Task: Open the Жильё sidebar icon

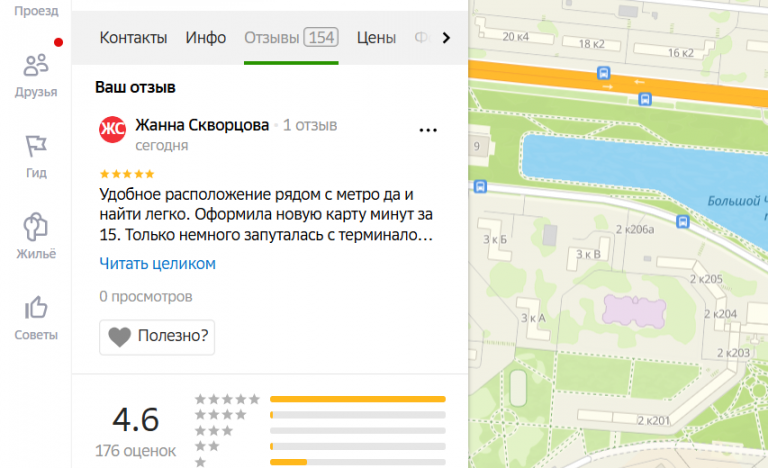Action: [x=36, y=227]
